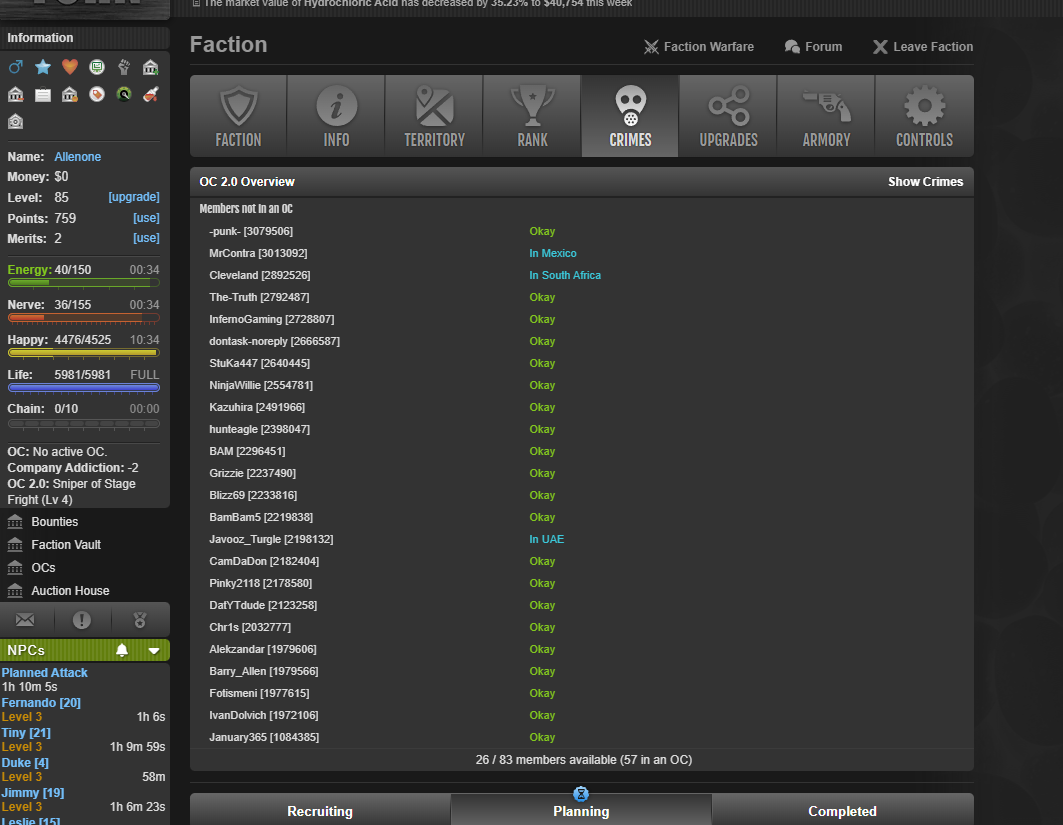Screen dimensions: 1063x825
Task: Click the bank icon with red bar
Action: tap(16, 94)
